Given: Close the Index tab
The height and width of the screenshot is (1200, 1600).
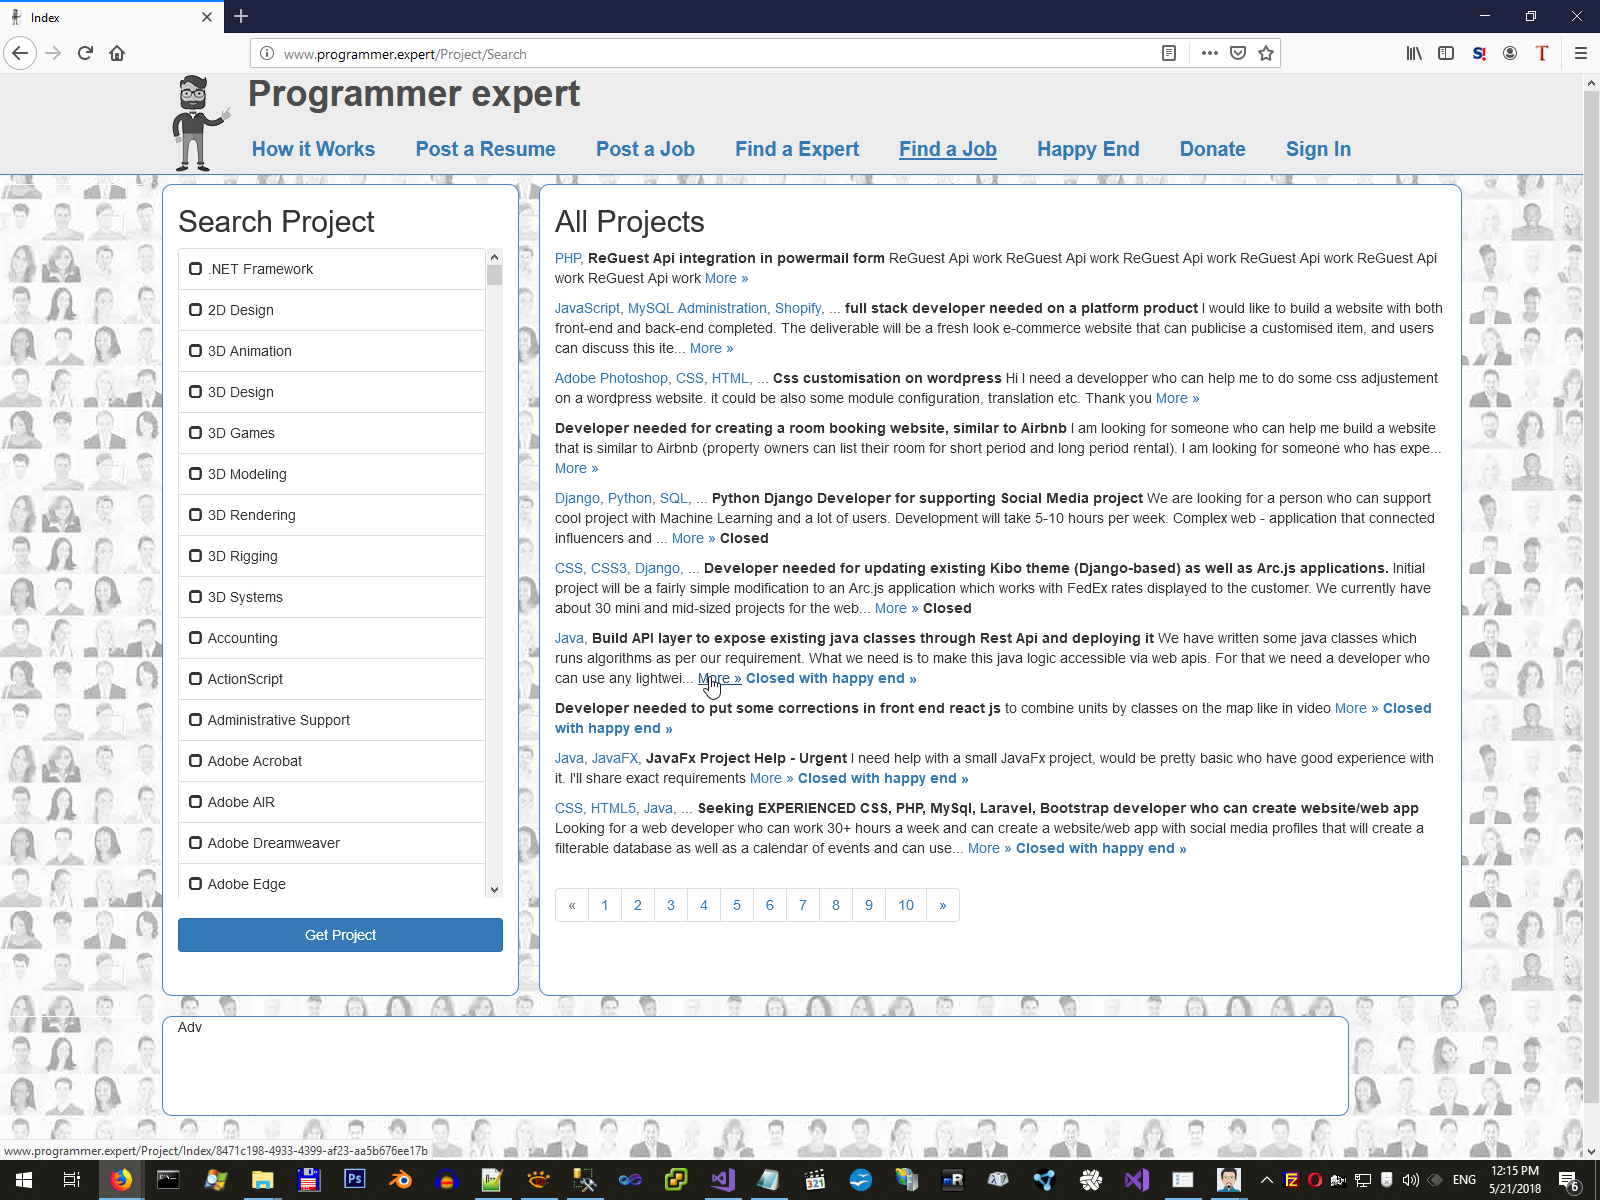Looking at the screenshot, I should 207,17.
